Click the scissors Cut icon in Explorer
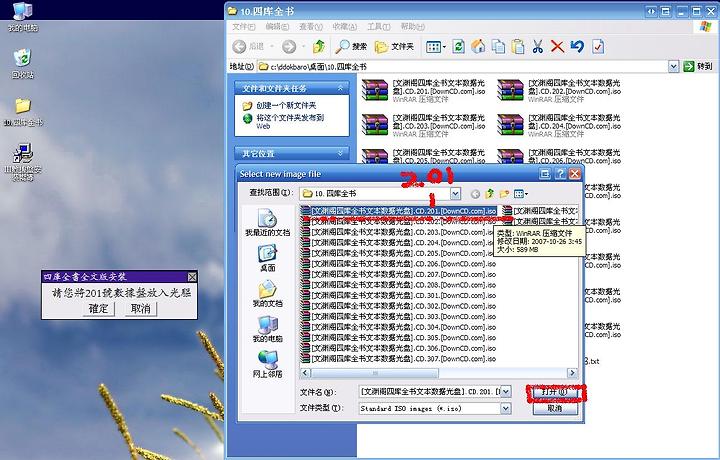The height and width of the screenshot is (460, 720). (538, 46)
